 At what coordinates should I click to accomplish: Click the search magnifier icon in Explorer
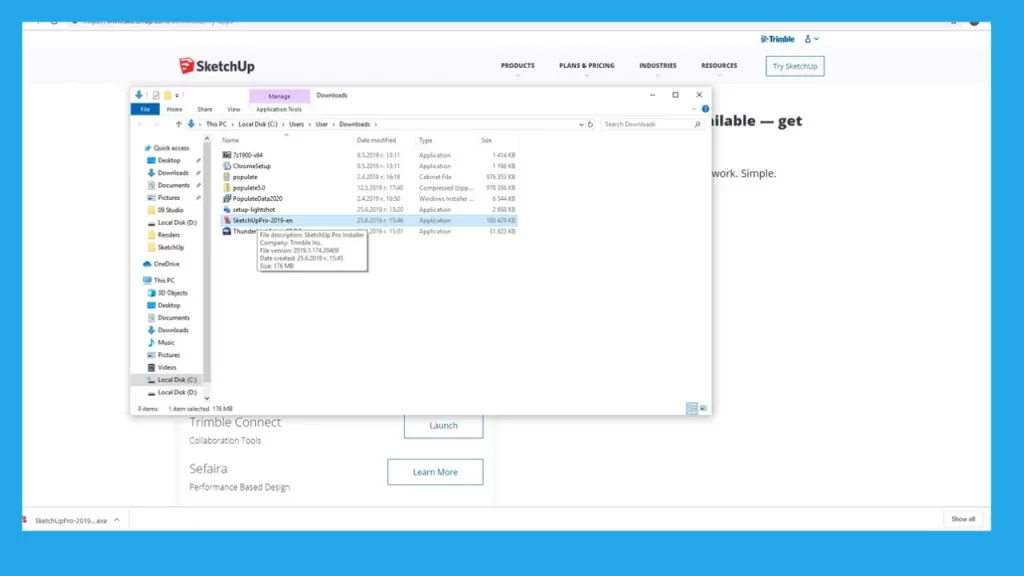(697, 124)
